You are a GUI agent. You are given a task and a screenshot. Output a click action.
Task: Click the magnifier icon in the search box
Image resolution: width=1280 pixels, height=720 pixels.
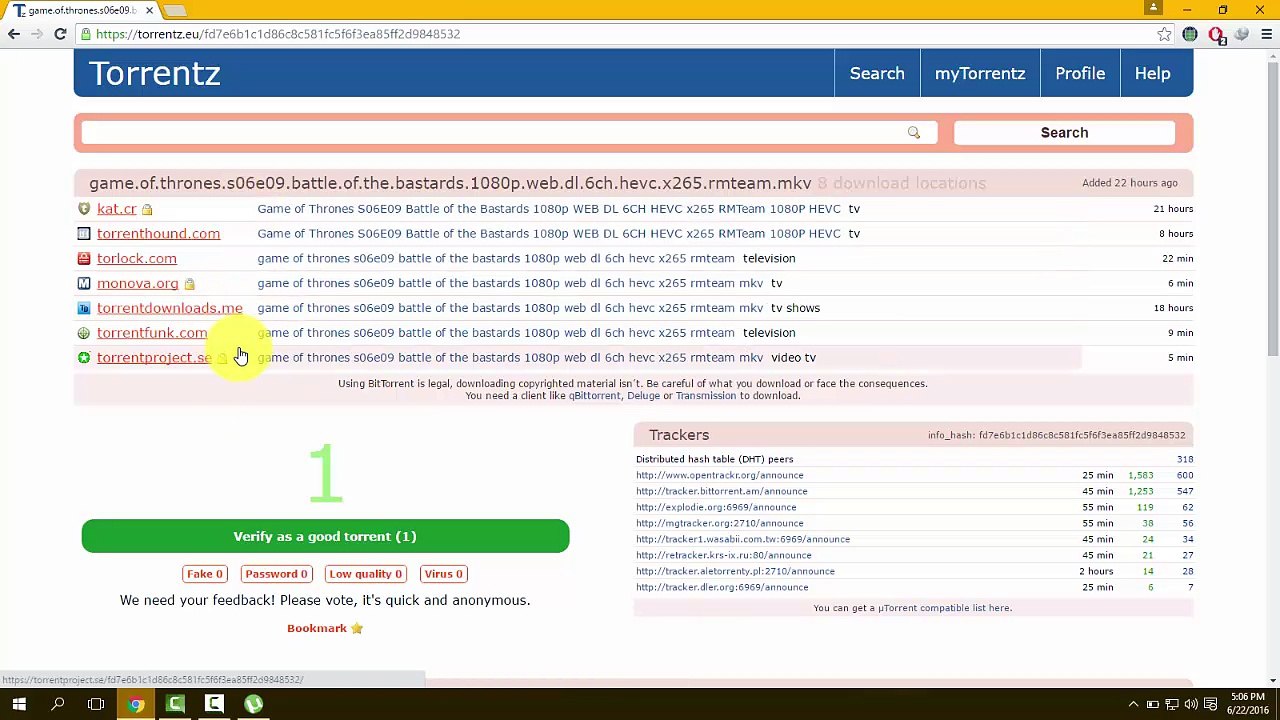coord(914,133)
